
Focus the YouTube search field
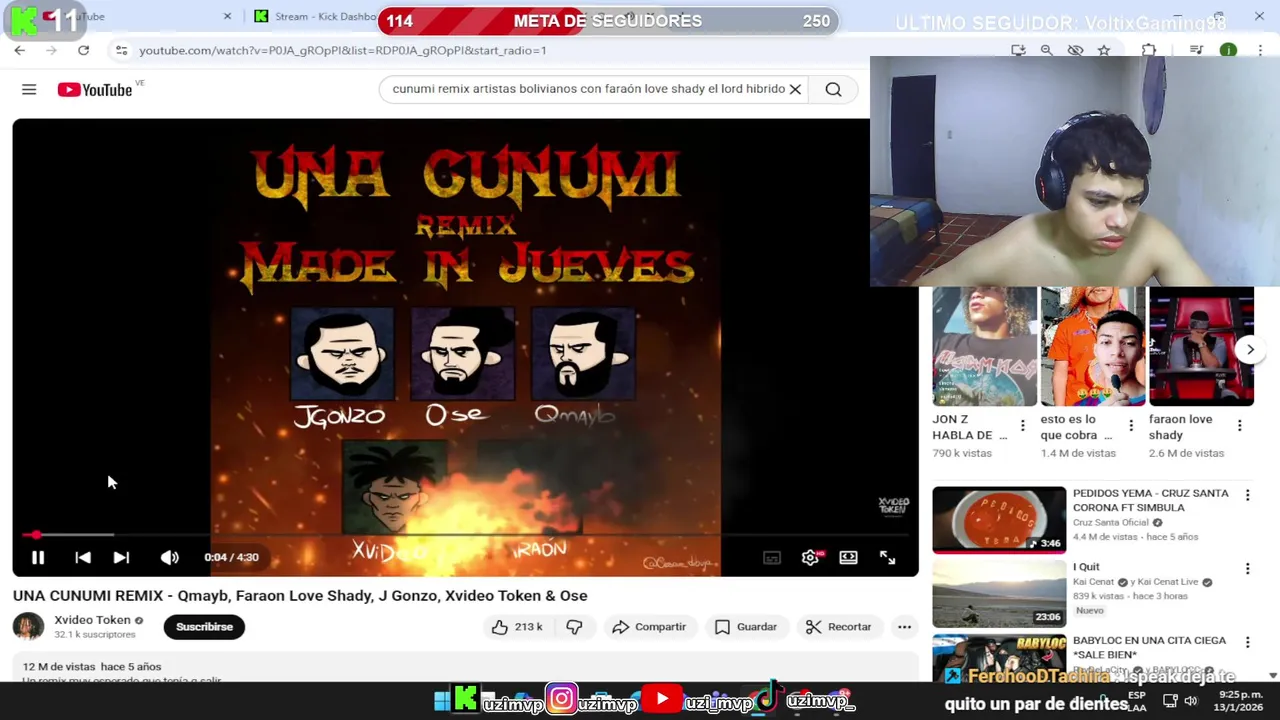tap(588, 89)
